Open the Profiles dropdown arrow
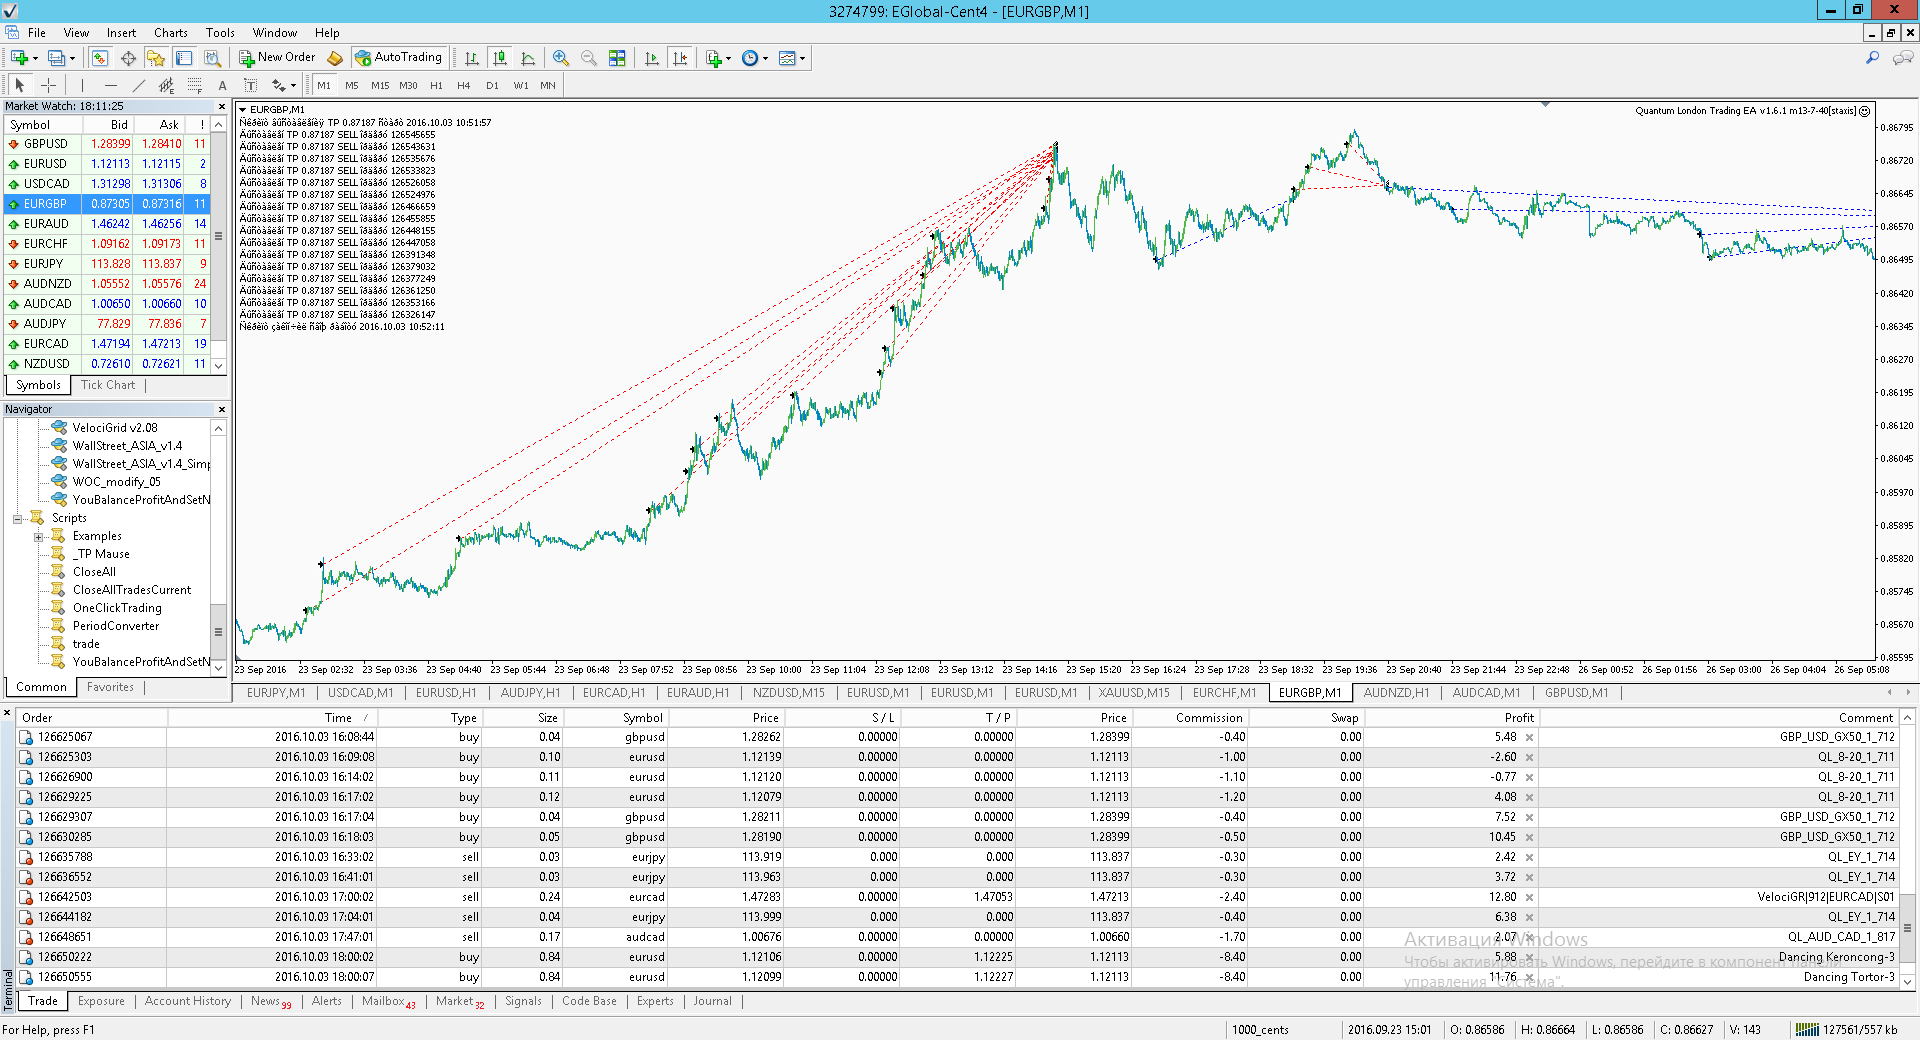This screenshot has height=1040, width=1920. coord(72,58)
